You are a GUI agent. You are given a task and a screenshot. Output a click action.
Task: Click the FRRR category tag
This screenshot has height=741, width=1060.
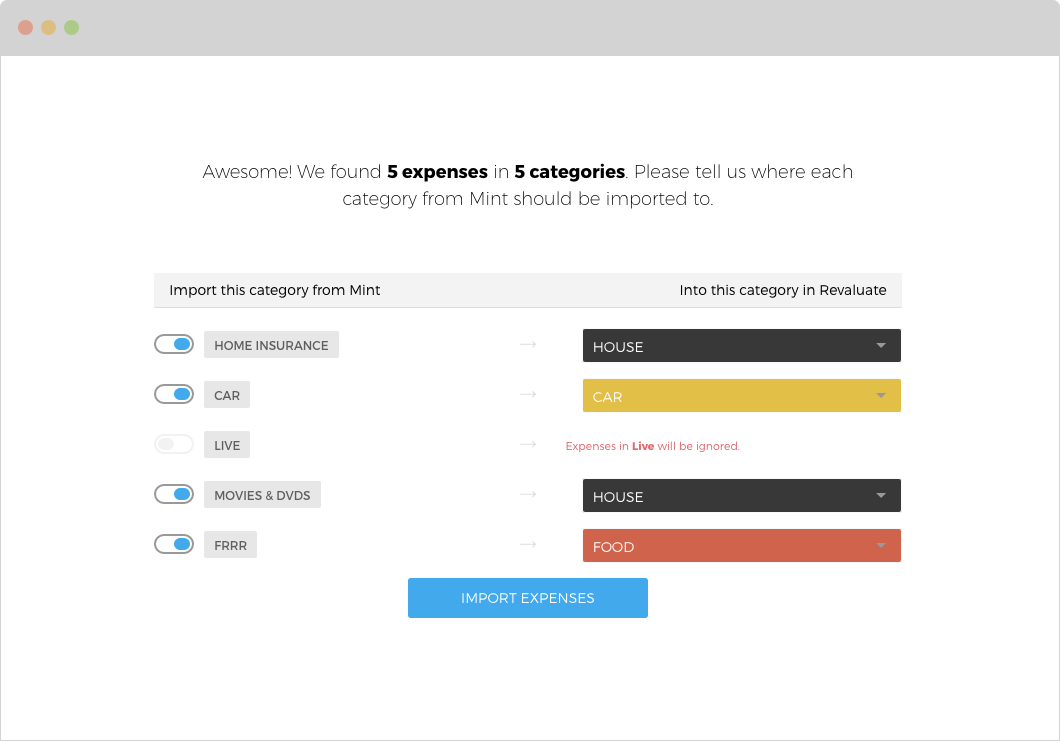click(230, 545)
